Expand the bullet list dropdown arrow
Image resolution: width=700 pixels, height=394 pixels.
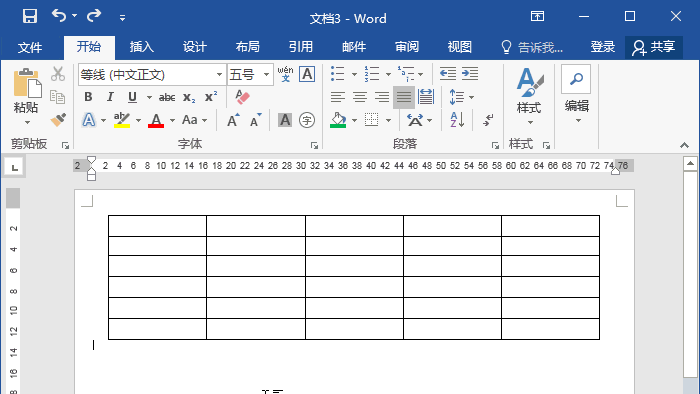(354, 74)
